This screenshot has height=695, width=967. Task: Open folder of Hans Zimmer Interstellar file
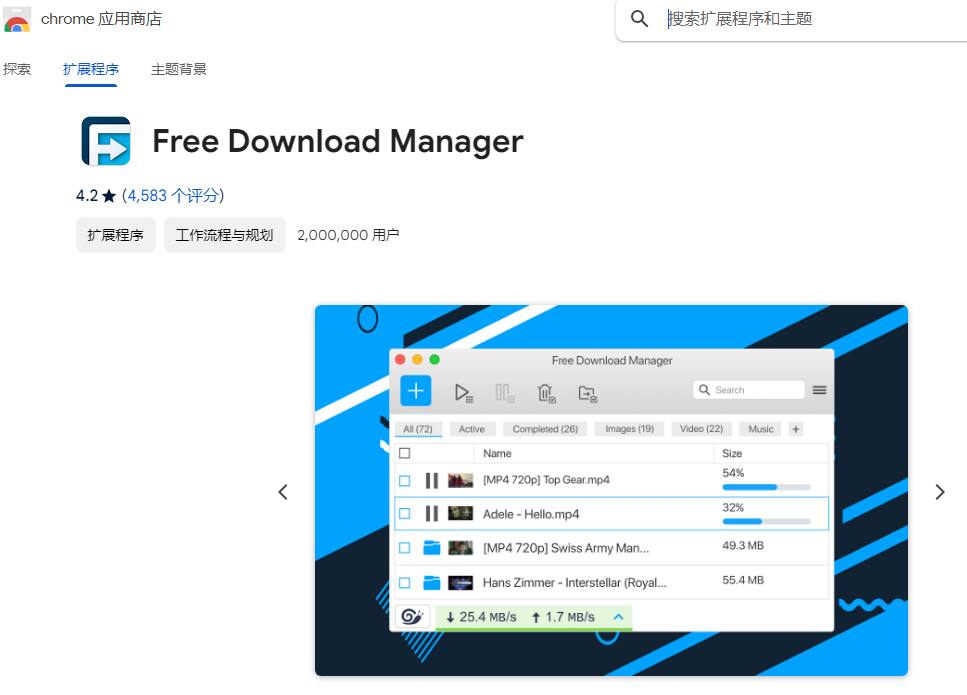[432, 582]
